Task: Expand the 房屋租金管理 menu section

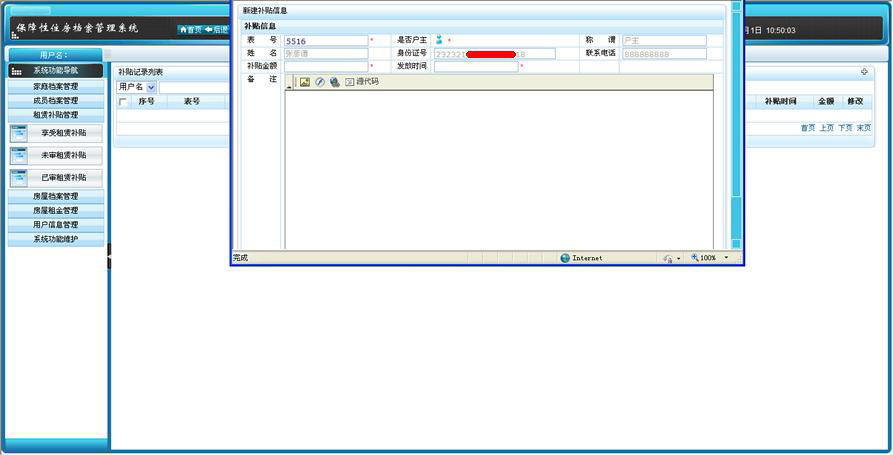Action: (x=56, y=211)
